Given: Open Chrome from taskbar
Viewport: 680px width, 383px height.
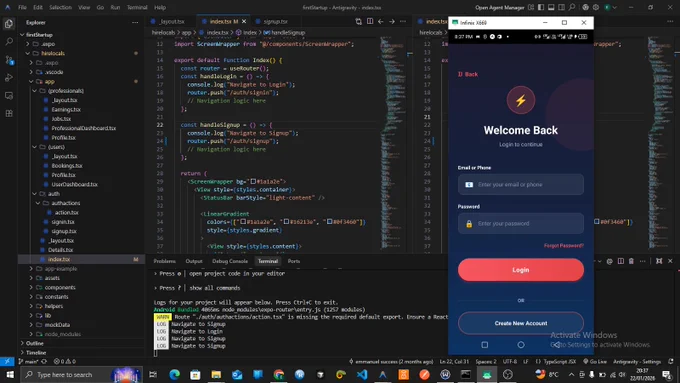Looking at the screenshot, I should point(279,374).
